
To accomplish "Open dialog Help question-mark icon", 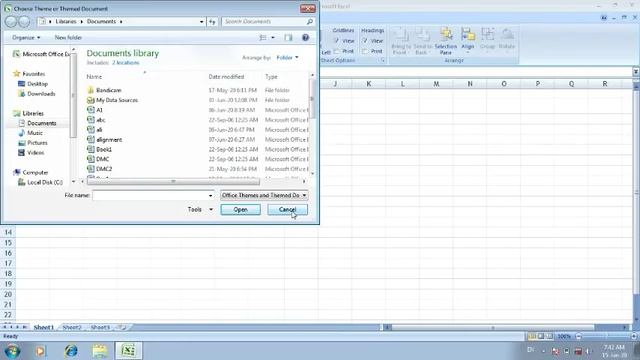I will [x=305, y=38].
